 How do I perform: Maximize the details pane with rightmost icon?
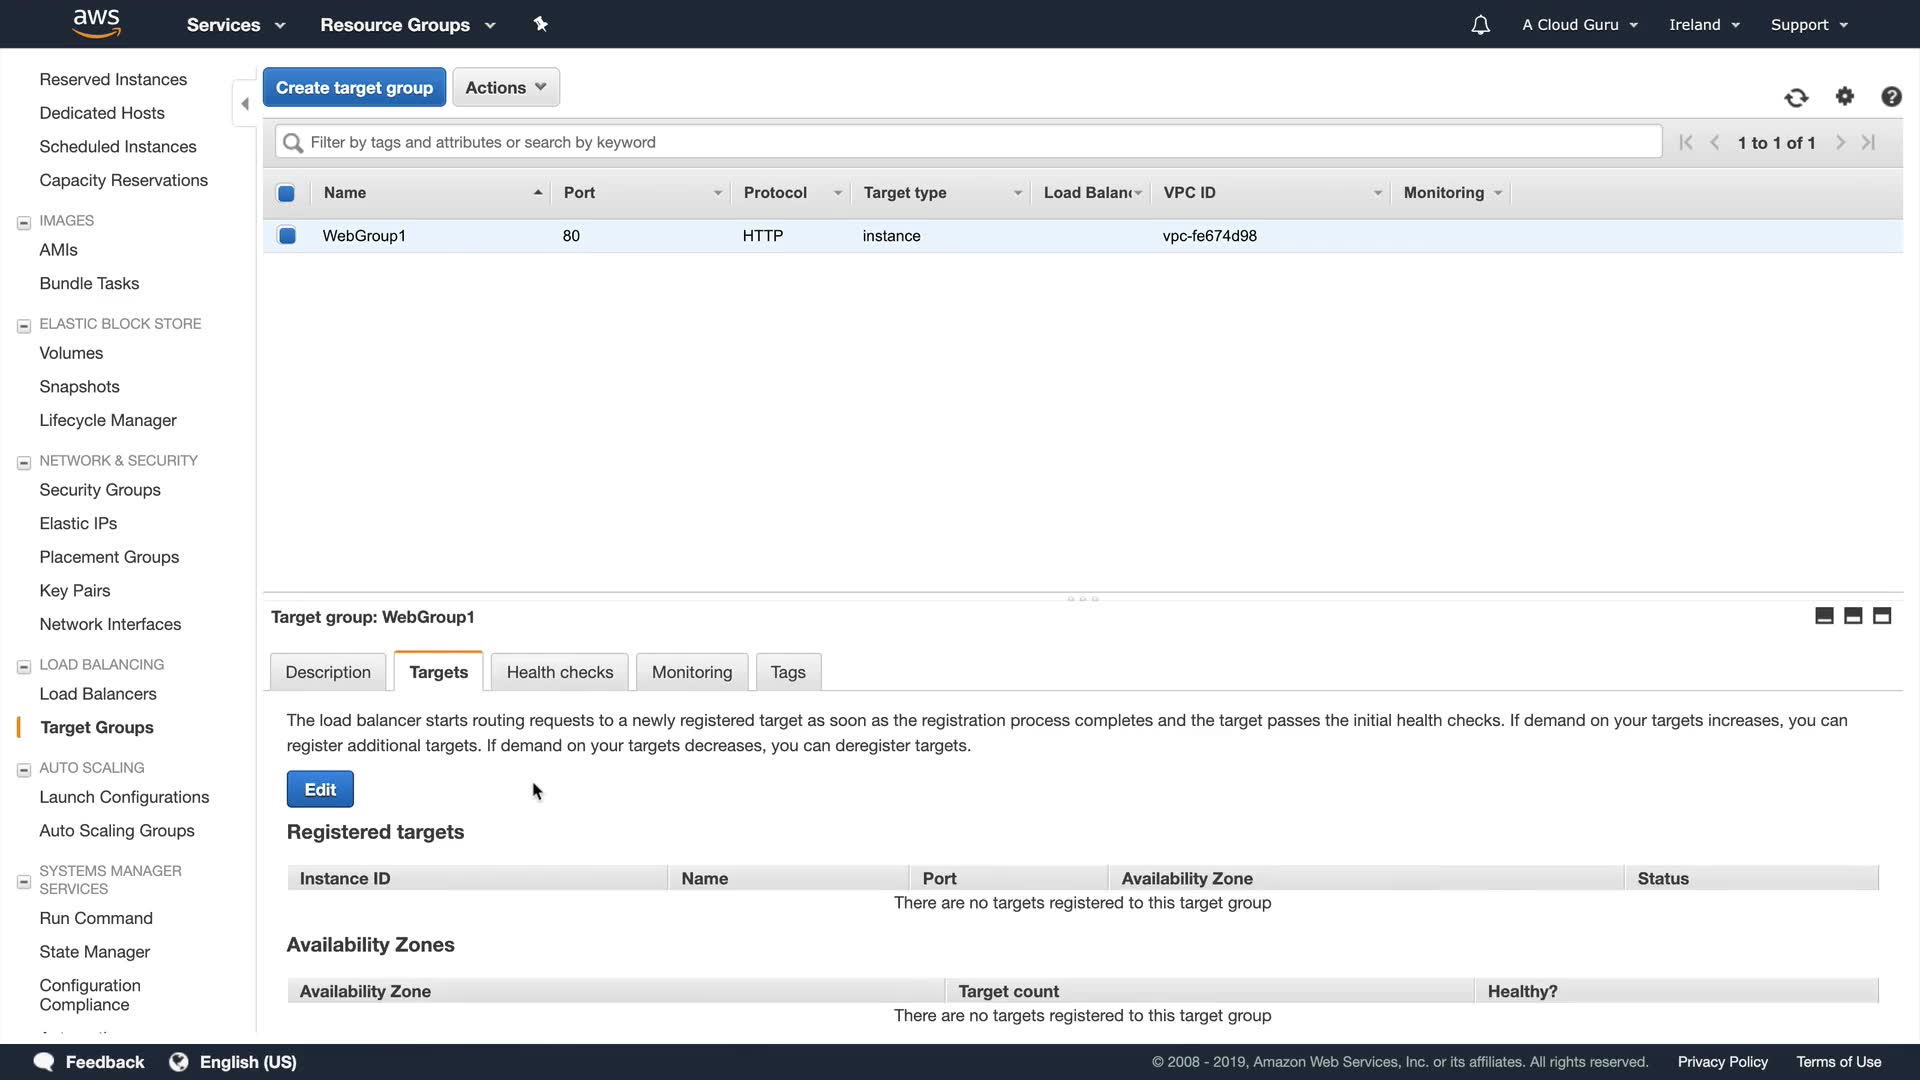pos(1881,616)
